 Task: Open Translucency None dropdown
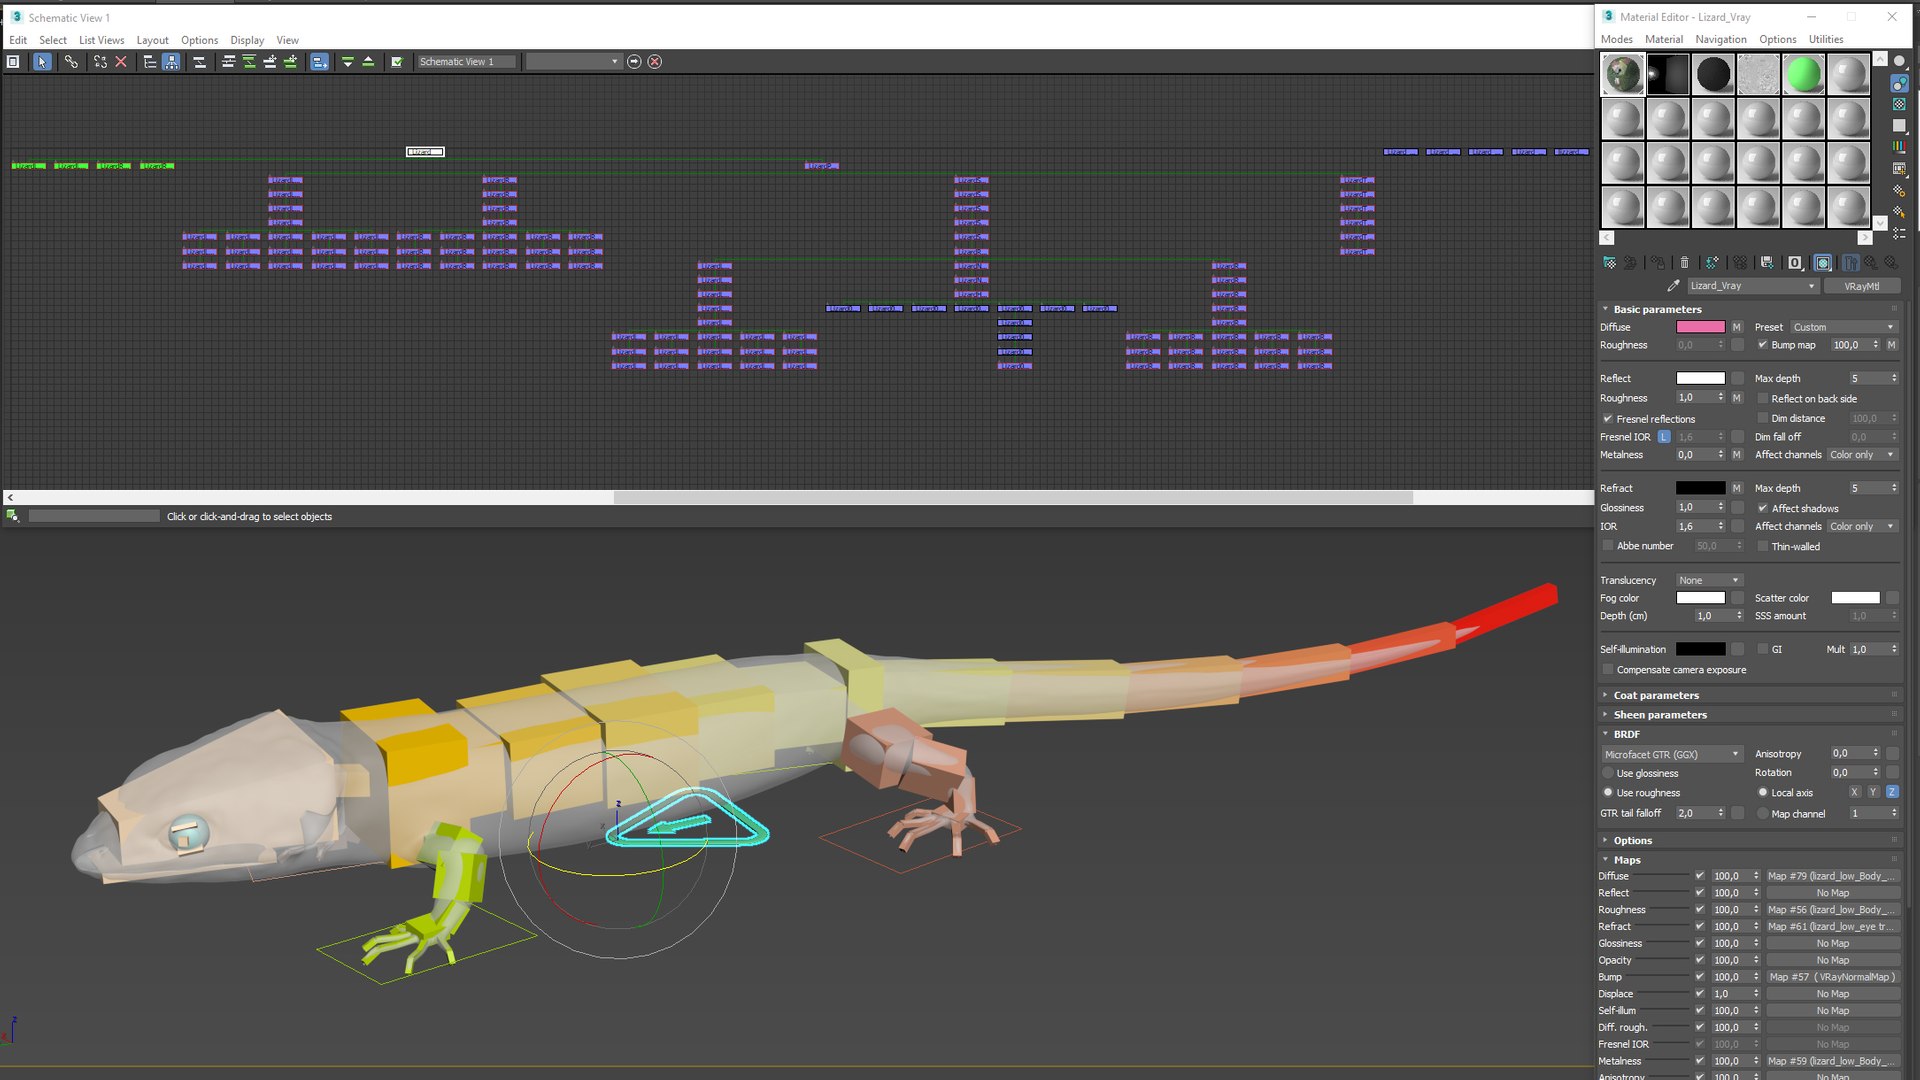1709,581
